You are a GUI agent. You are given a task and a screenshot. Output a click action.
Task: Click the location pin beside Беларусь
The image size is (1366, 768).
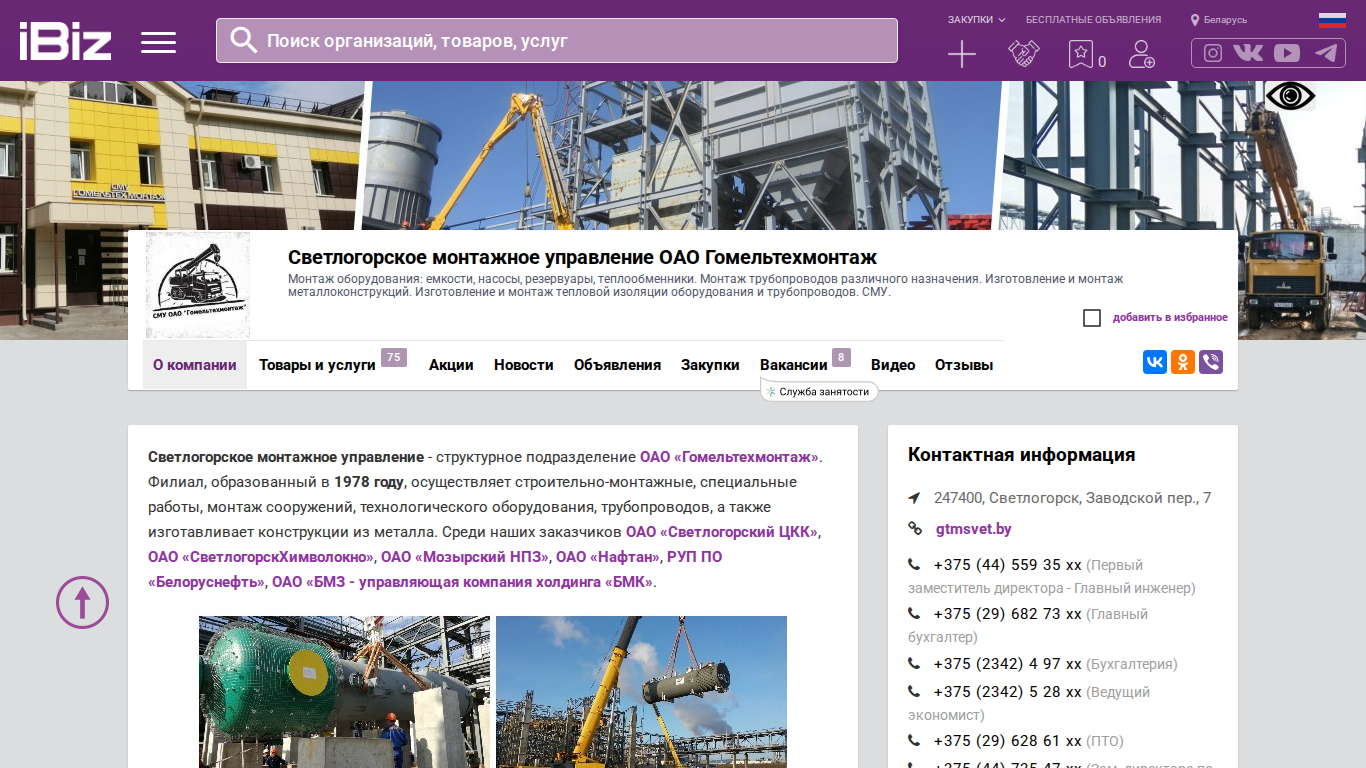[1195, 20]
